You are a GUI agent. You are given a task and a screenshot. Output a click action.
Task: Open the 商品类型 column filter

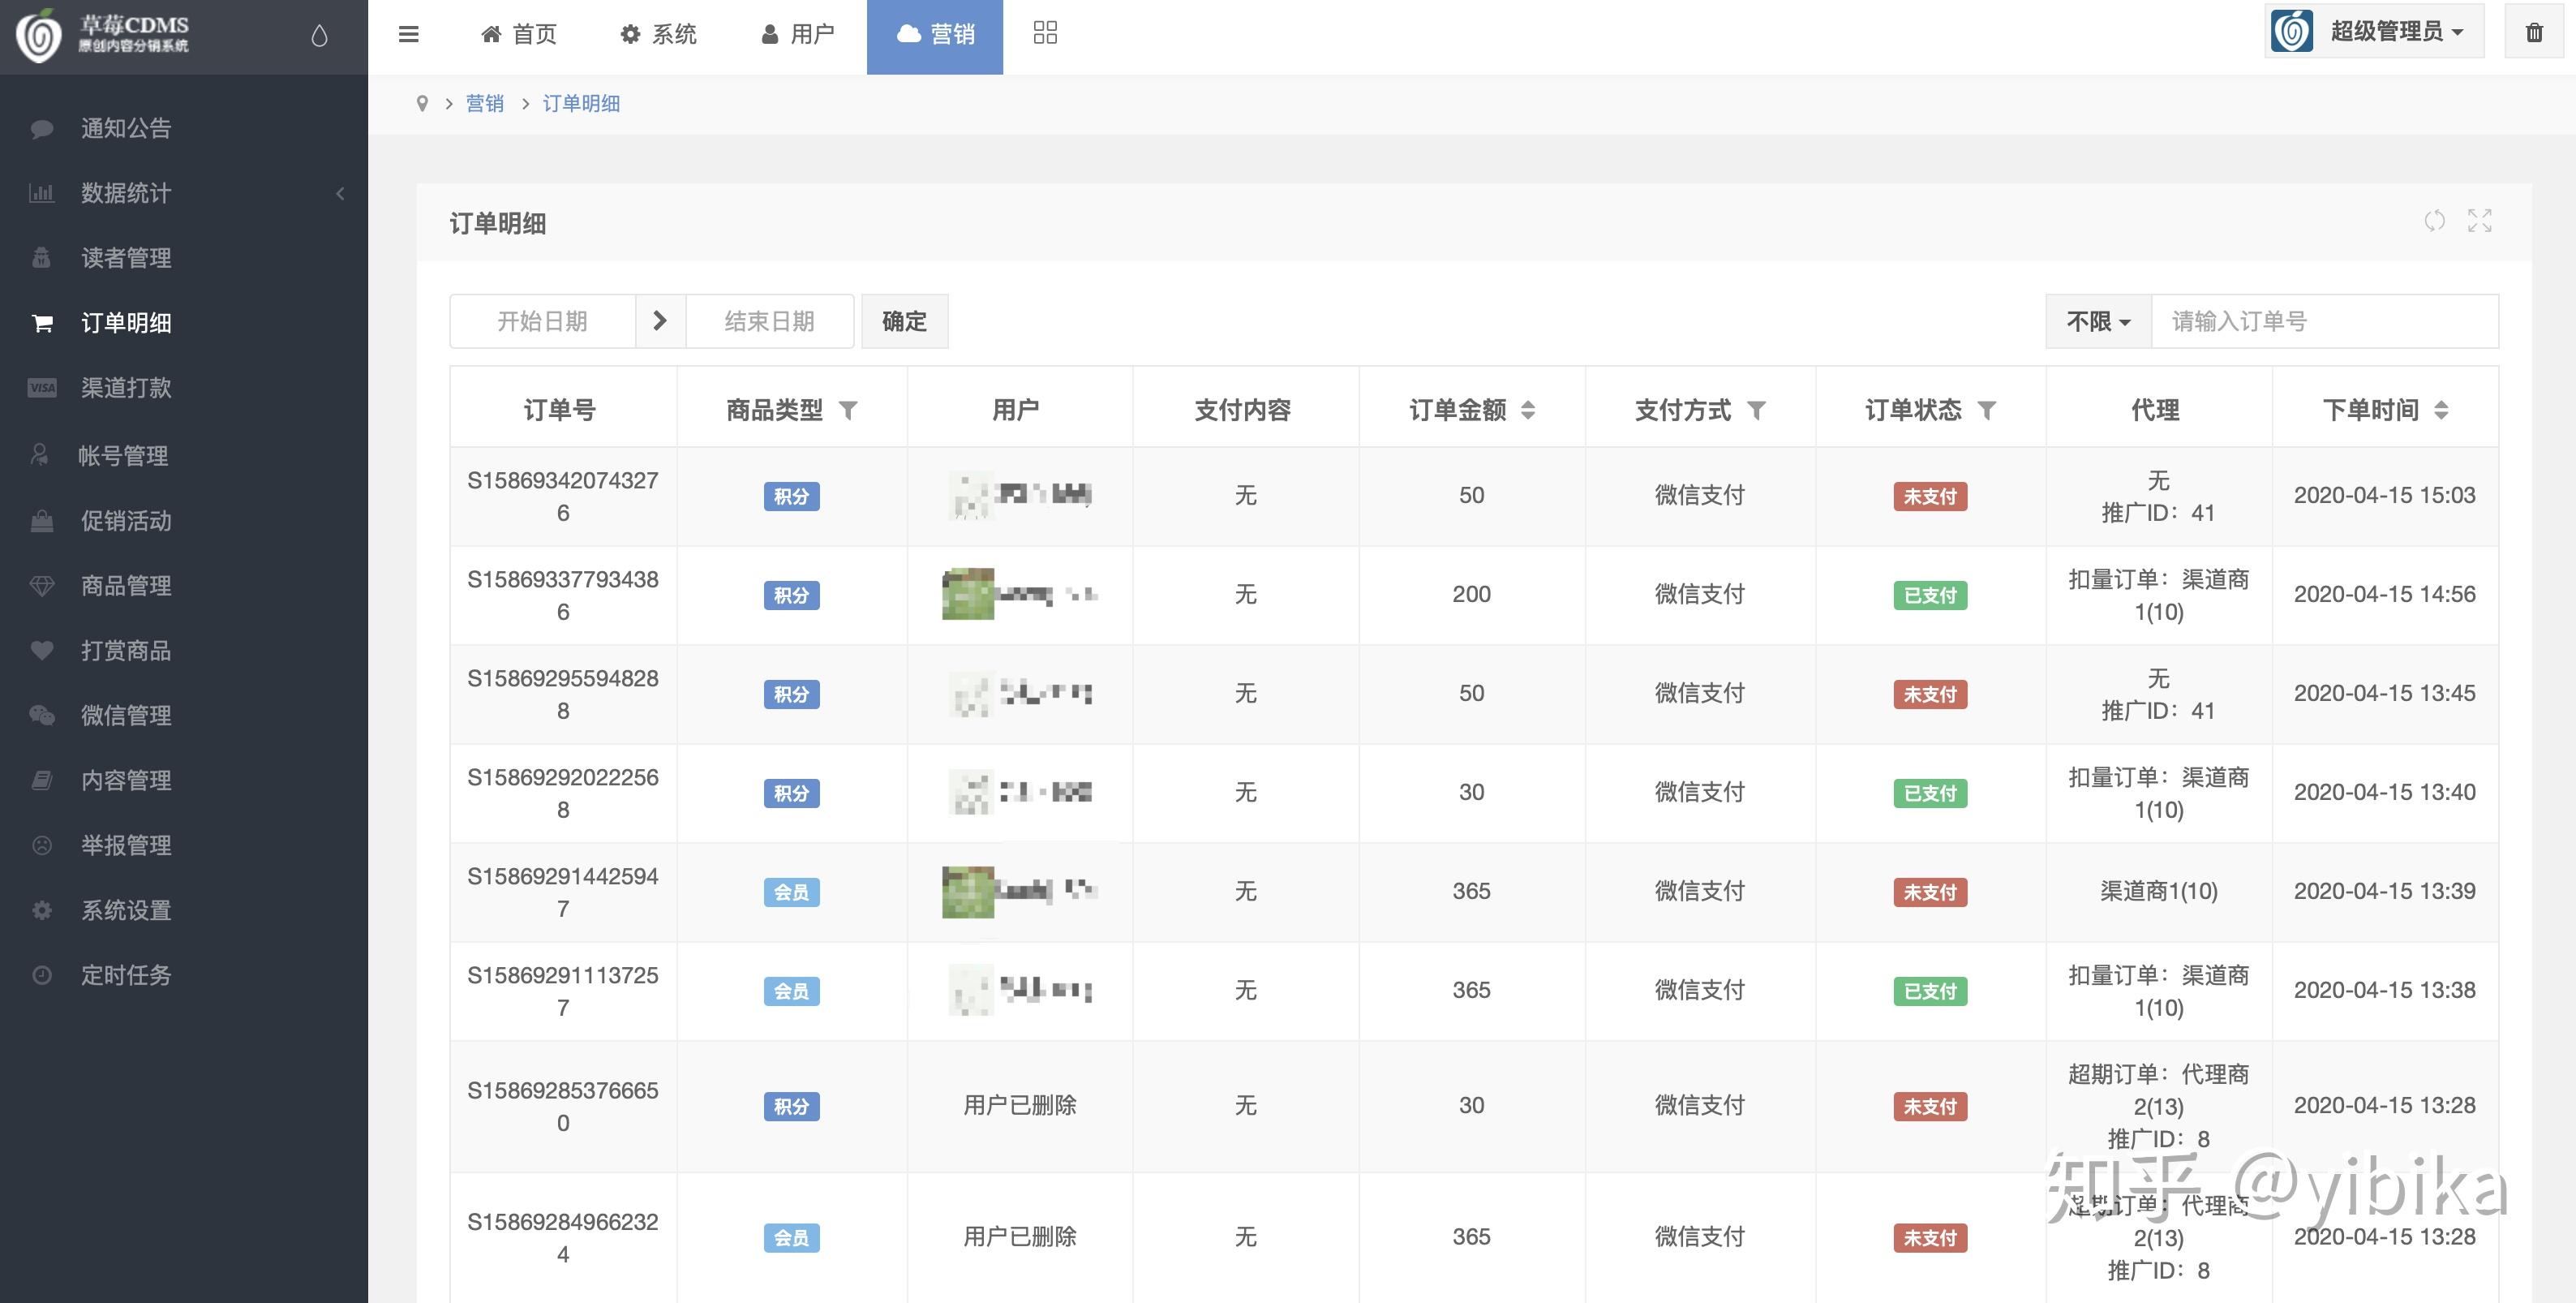click(x=849, y=410)
